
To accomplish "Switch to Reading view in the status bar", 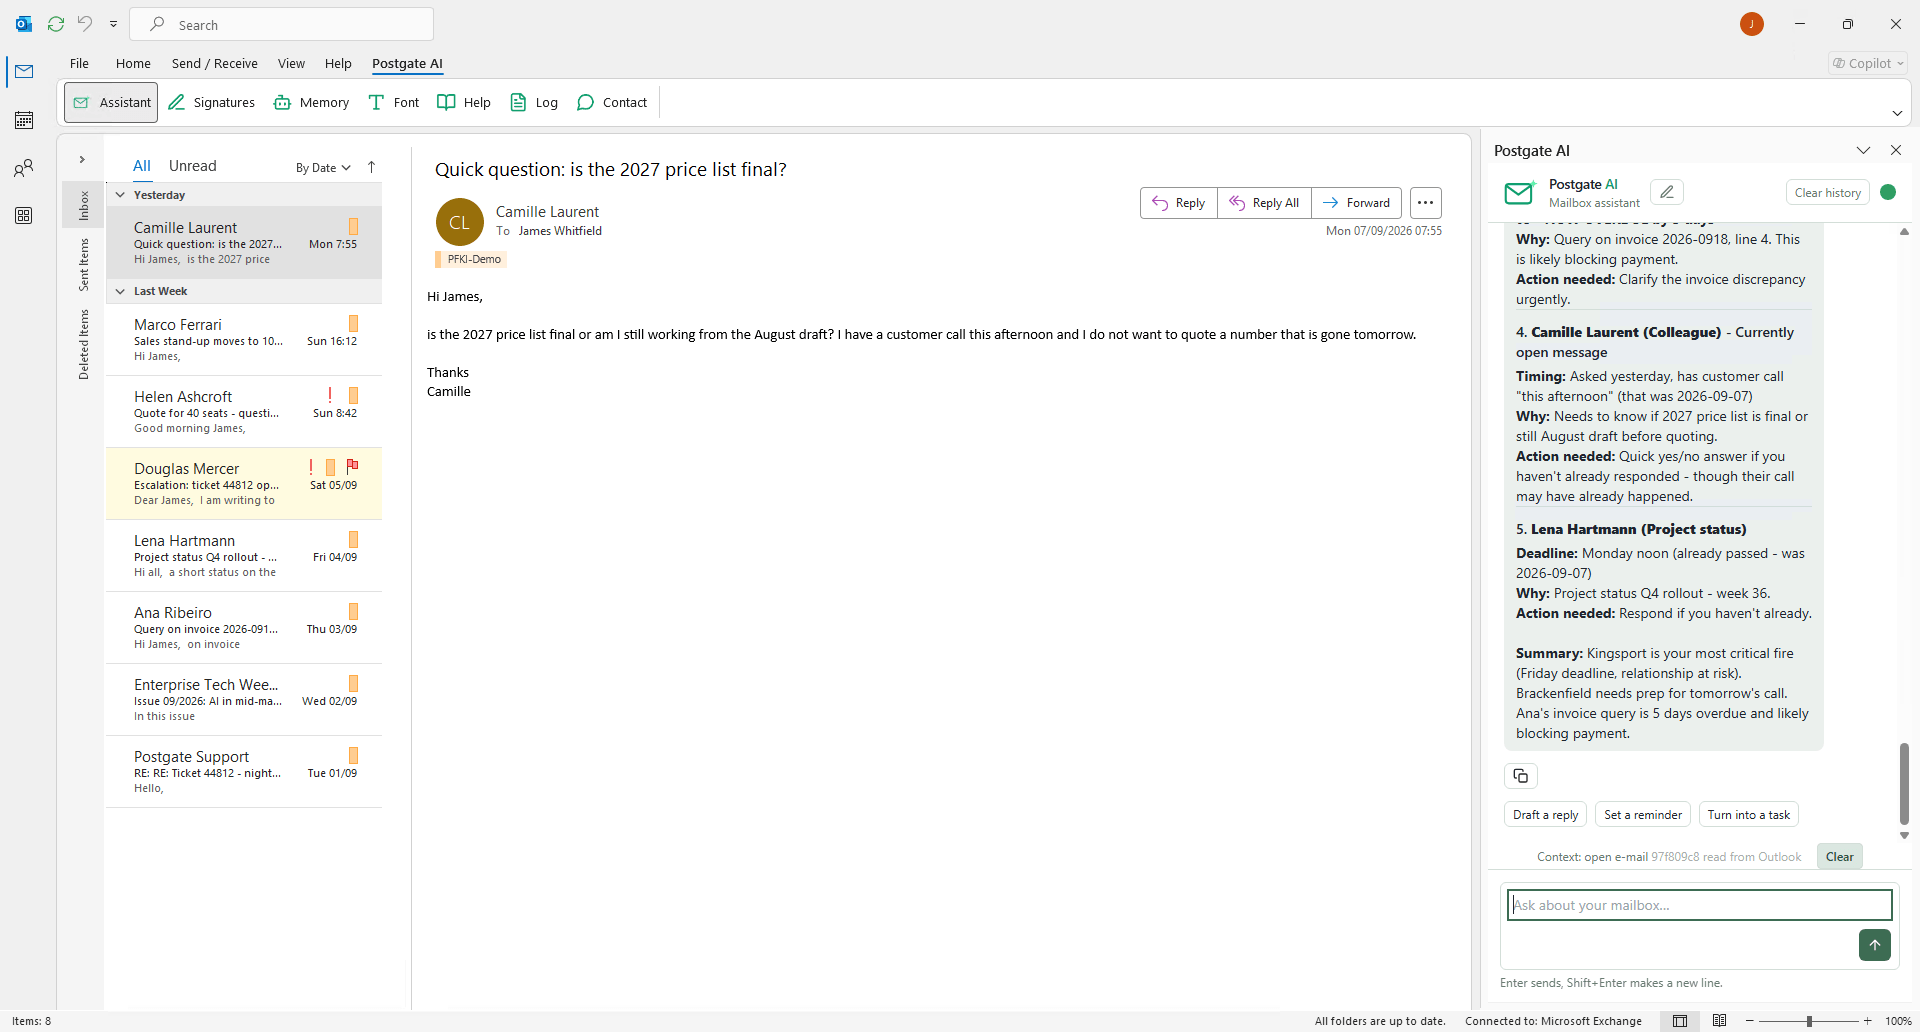I will (x=1719, y=1021).
